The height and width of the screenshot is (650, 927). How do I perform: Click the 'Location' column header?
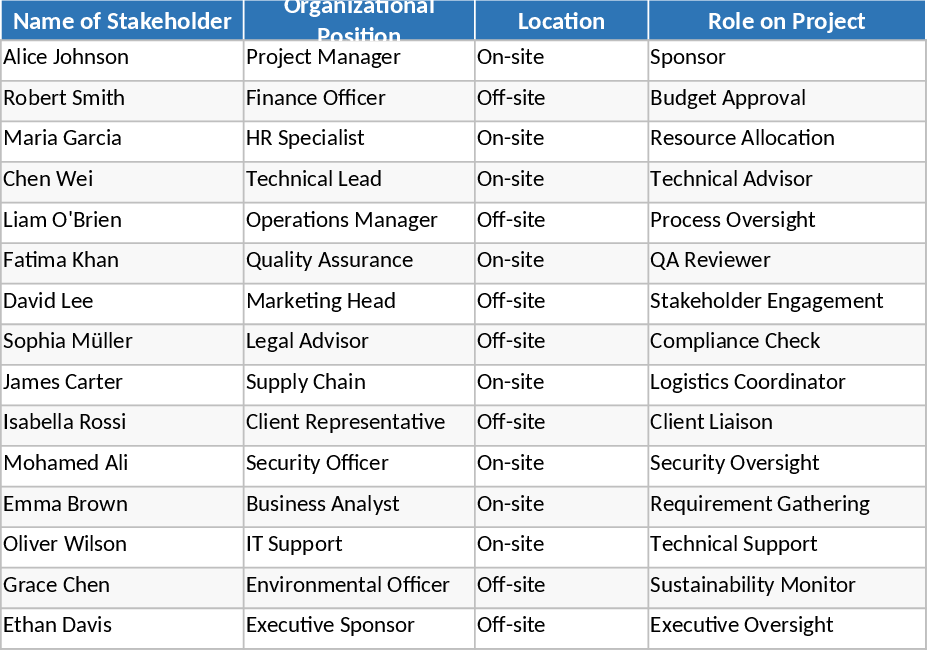[561, 21]
